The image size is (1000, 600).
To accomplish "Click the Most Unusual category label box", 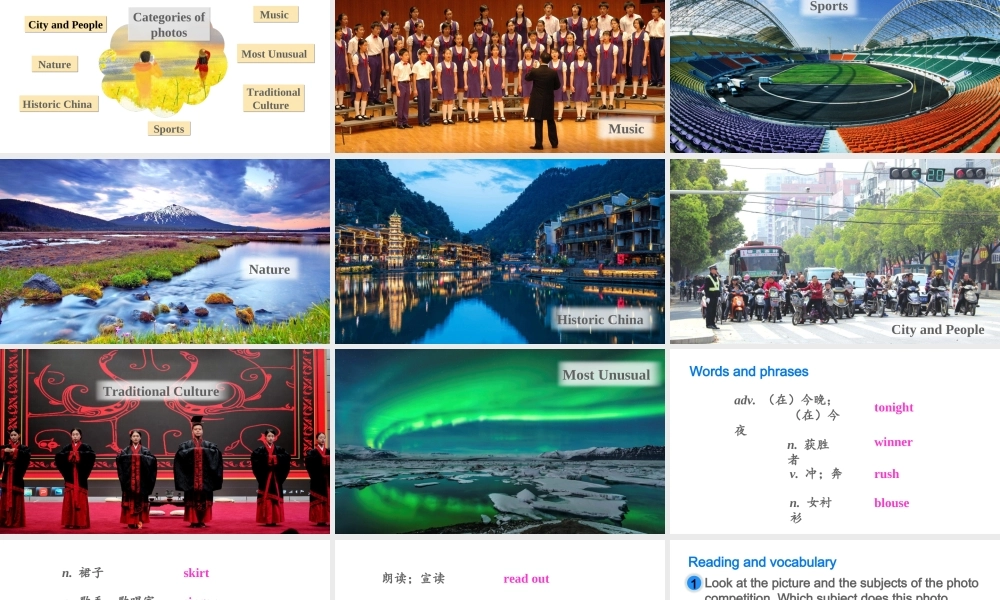I will pyautogui.click(x=274, y=54).
